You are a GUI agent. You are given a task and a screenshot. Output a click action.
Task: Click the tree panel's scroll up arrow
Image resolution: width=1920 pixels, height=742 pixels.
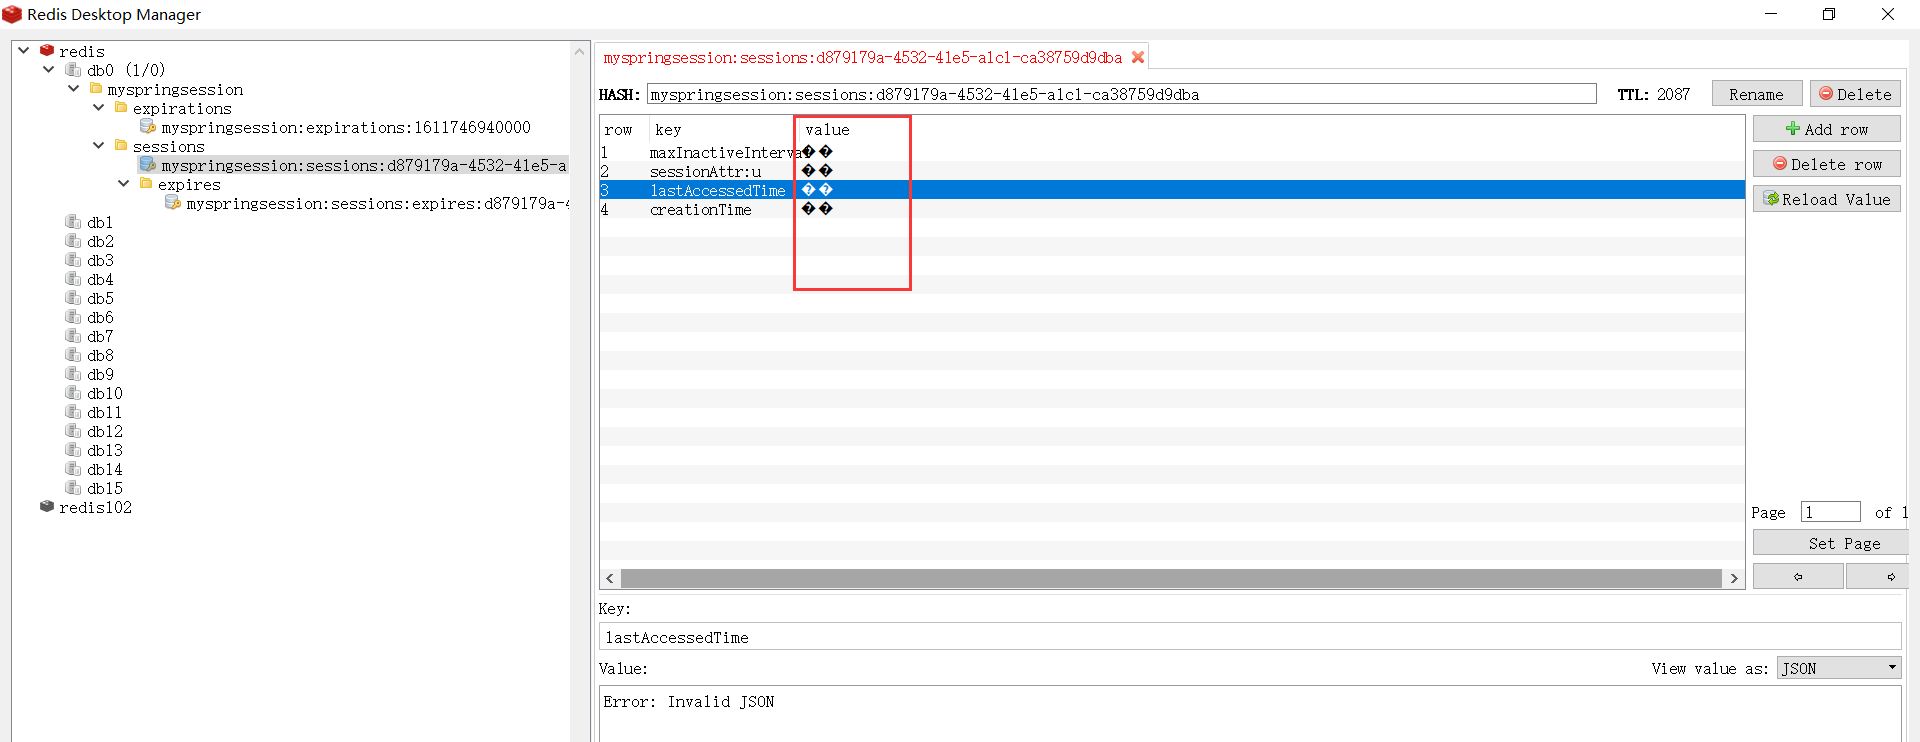click(x=579, y=51)
